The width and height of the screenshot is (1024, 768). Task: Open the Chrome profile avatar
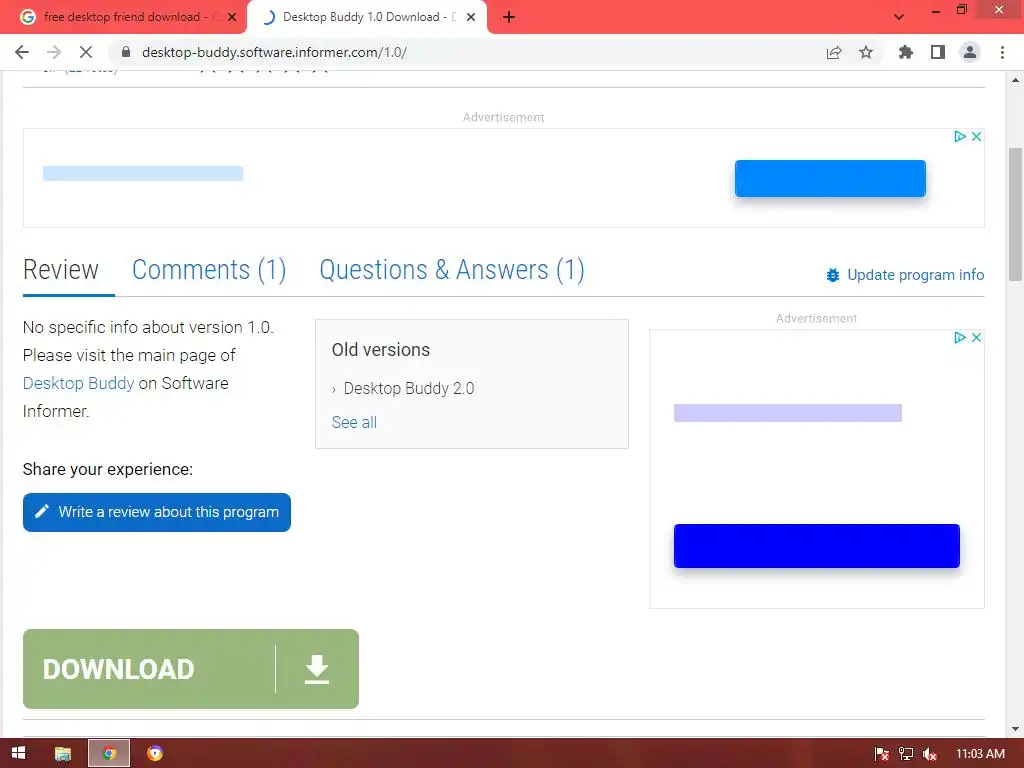pyautogui.click(x=970, y=52)
